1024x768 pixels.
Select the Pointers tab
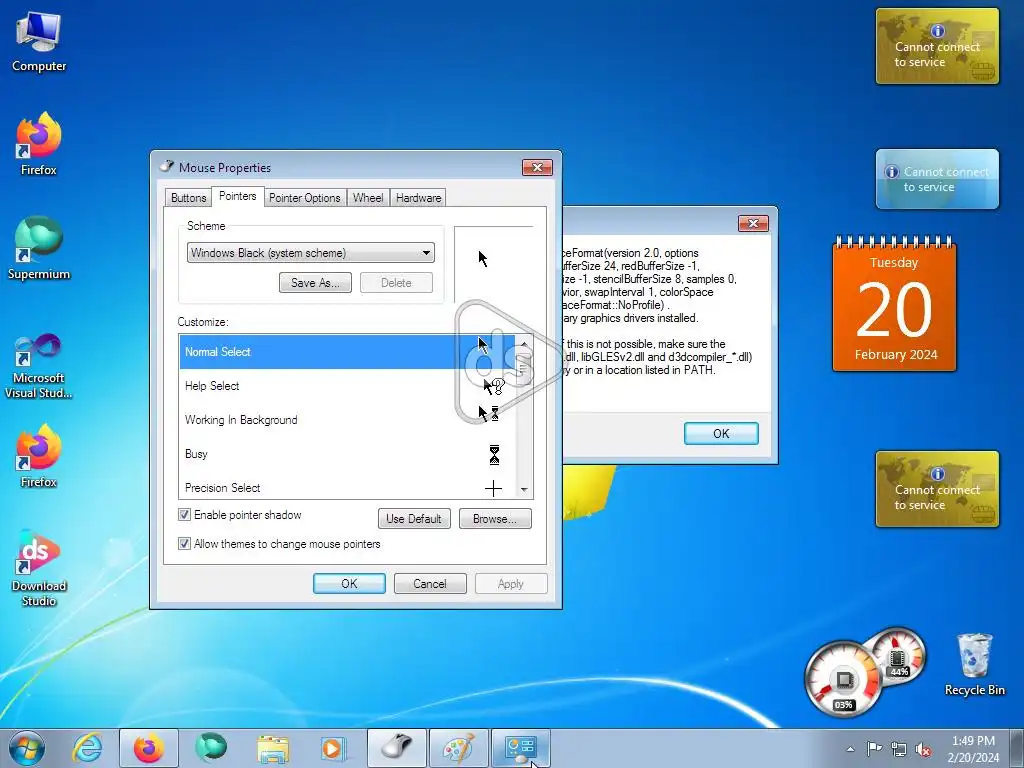click(238, 196)
